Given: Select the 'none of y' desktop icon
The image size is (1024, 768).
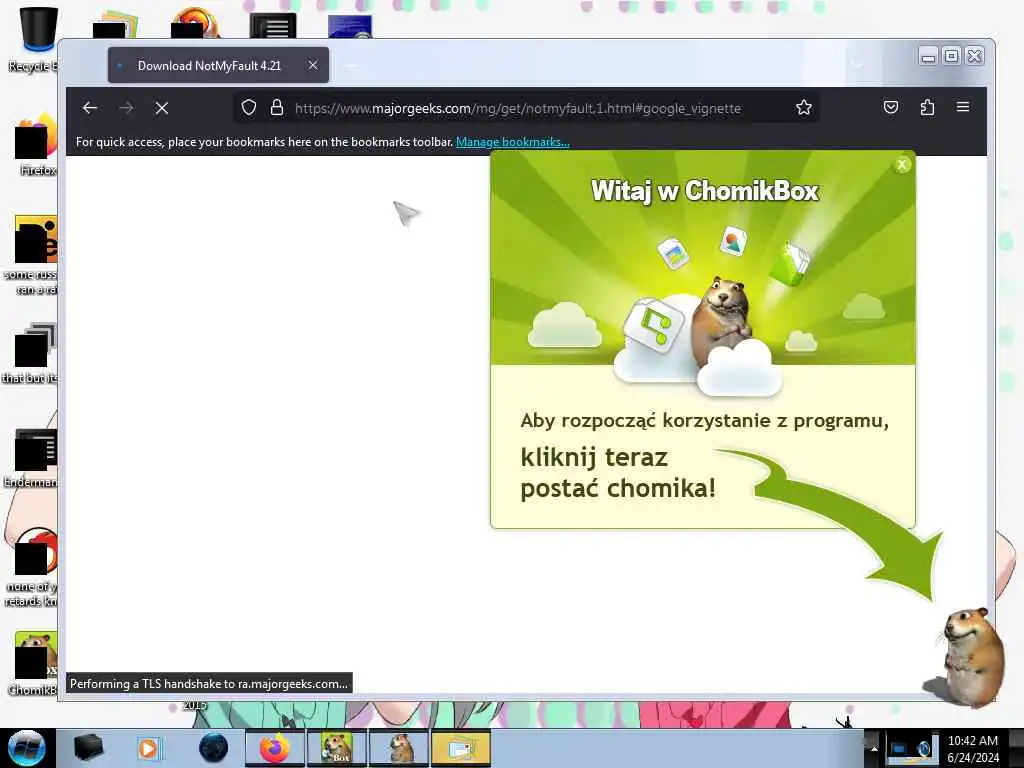Looking at the screenshot, I should pos(33,567).
